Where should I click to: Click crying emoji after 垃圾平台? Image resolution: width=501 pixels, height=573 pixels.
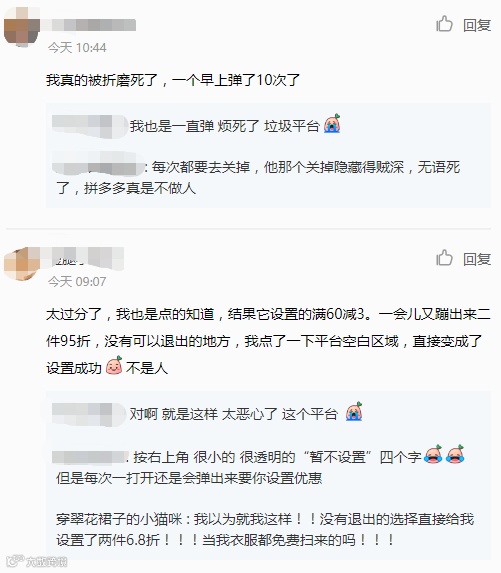coord(332,124)
